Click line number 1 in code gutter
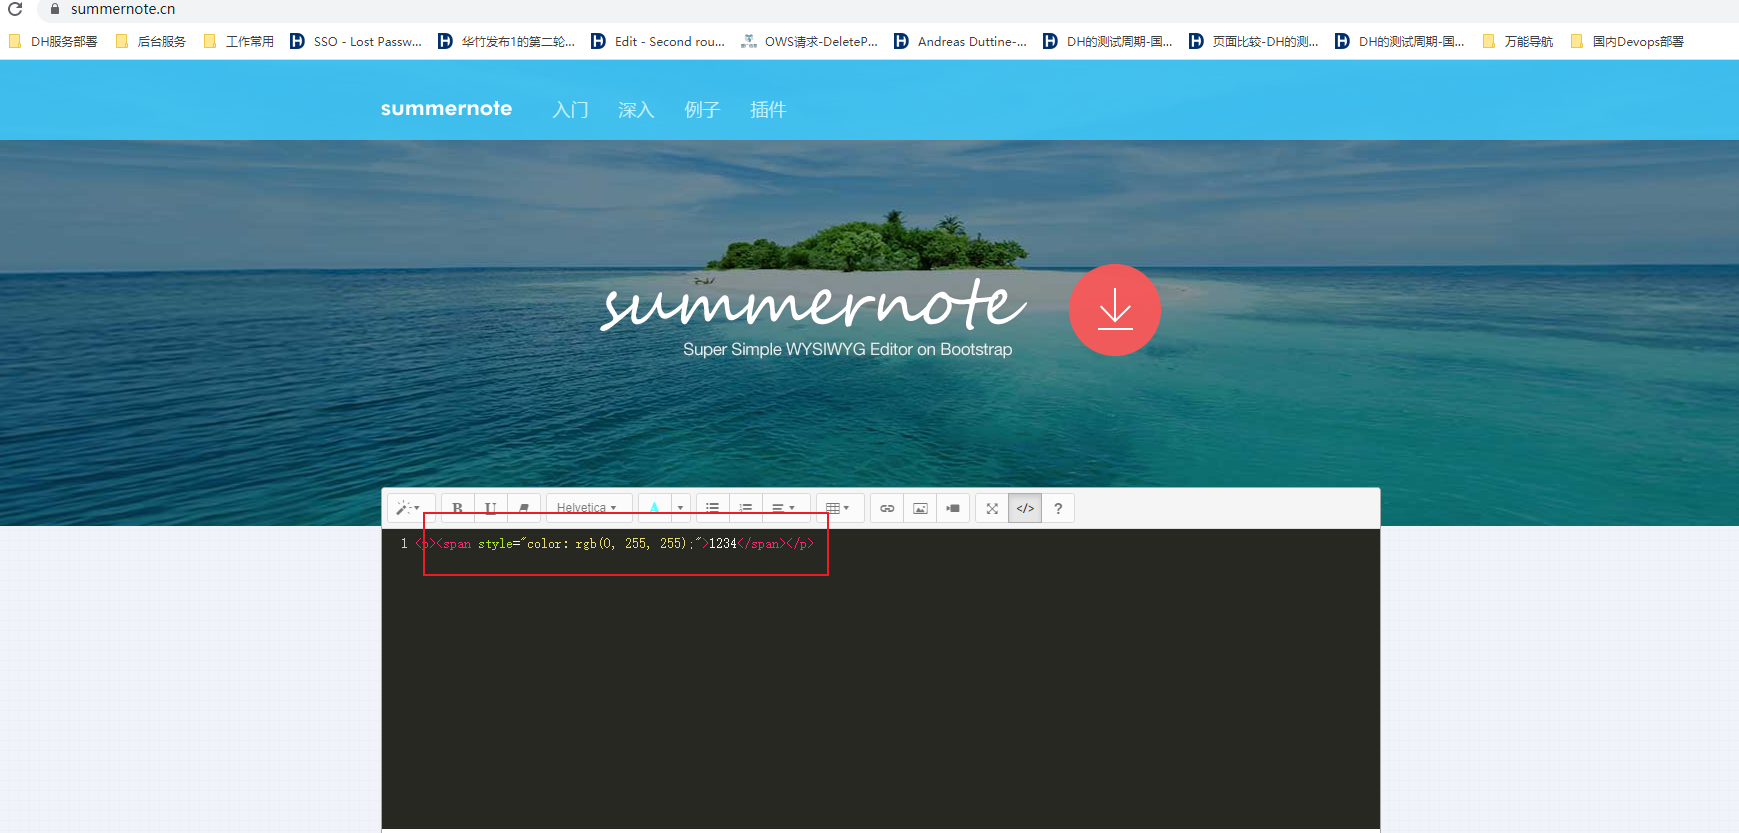This screenshot has height=833, width=1739. pyautogui.click(x=404, y=543)
